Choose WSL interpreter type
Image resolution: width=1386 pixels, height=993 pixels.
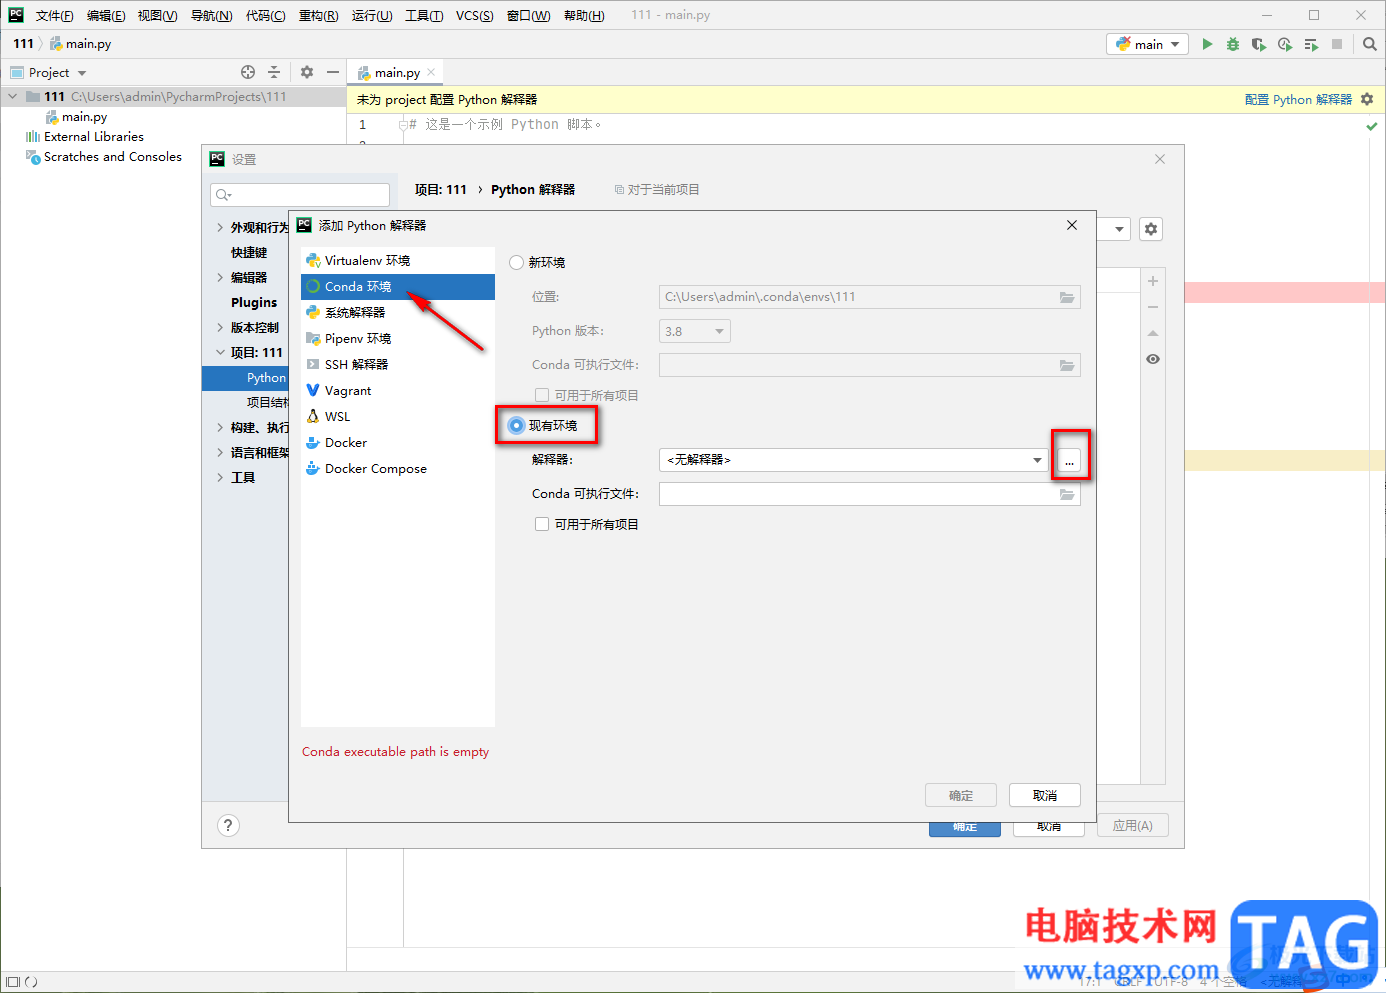(398, 416)
